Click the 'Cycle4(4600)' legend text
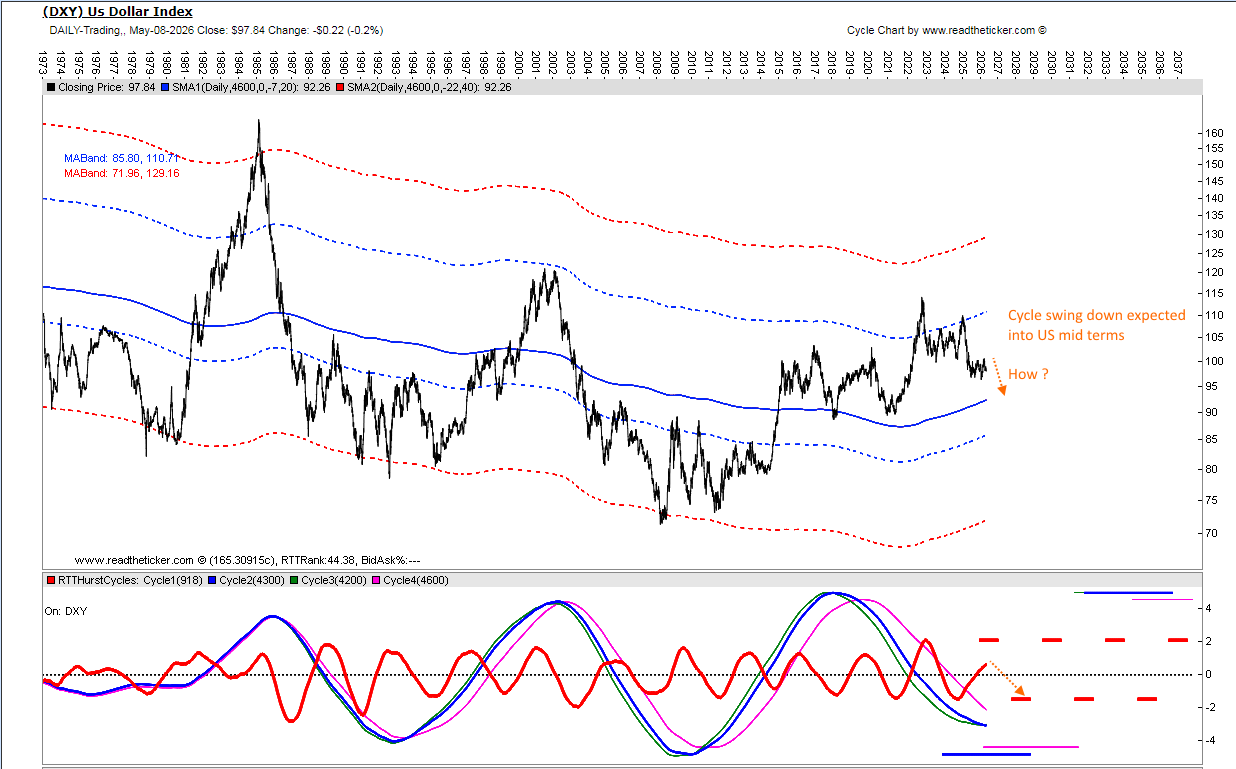 [x=416, y=580]
